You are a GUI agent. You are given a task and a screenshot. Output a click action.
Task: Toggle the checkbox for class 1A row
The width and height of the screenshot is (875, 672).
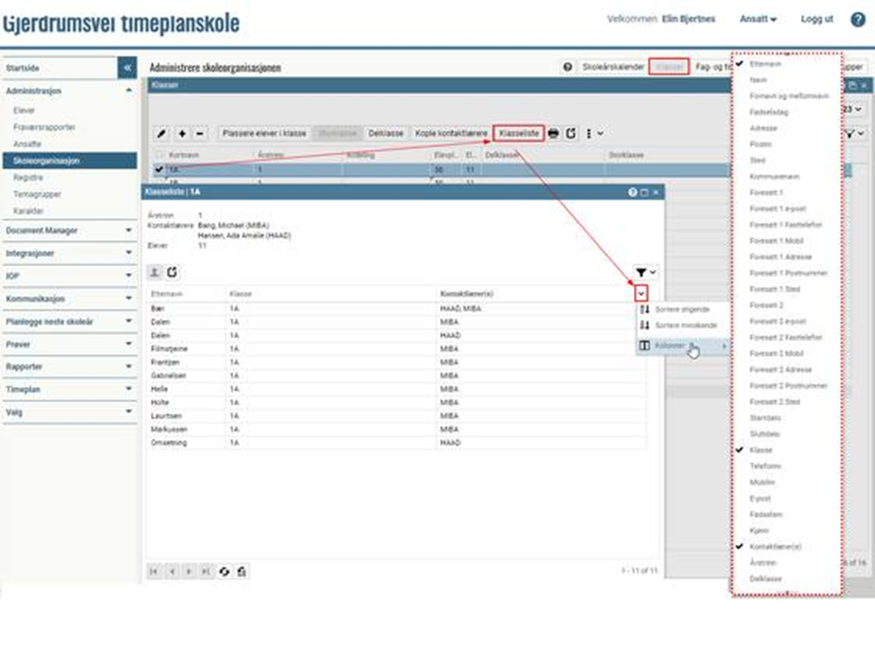click(159, 170)
